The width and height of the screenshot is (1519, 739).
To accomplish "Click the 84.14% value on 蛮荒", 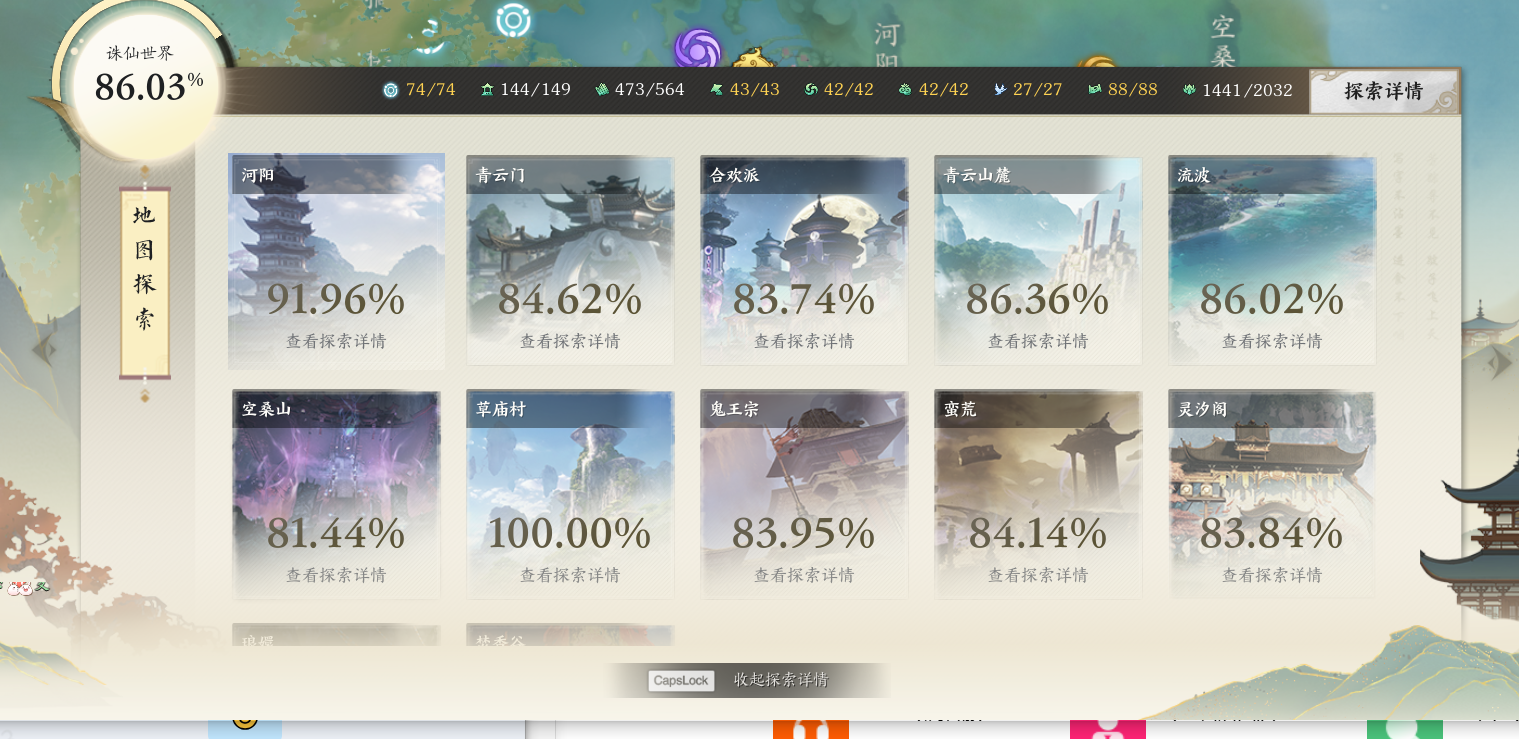I will coord(1038,533).
